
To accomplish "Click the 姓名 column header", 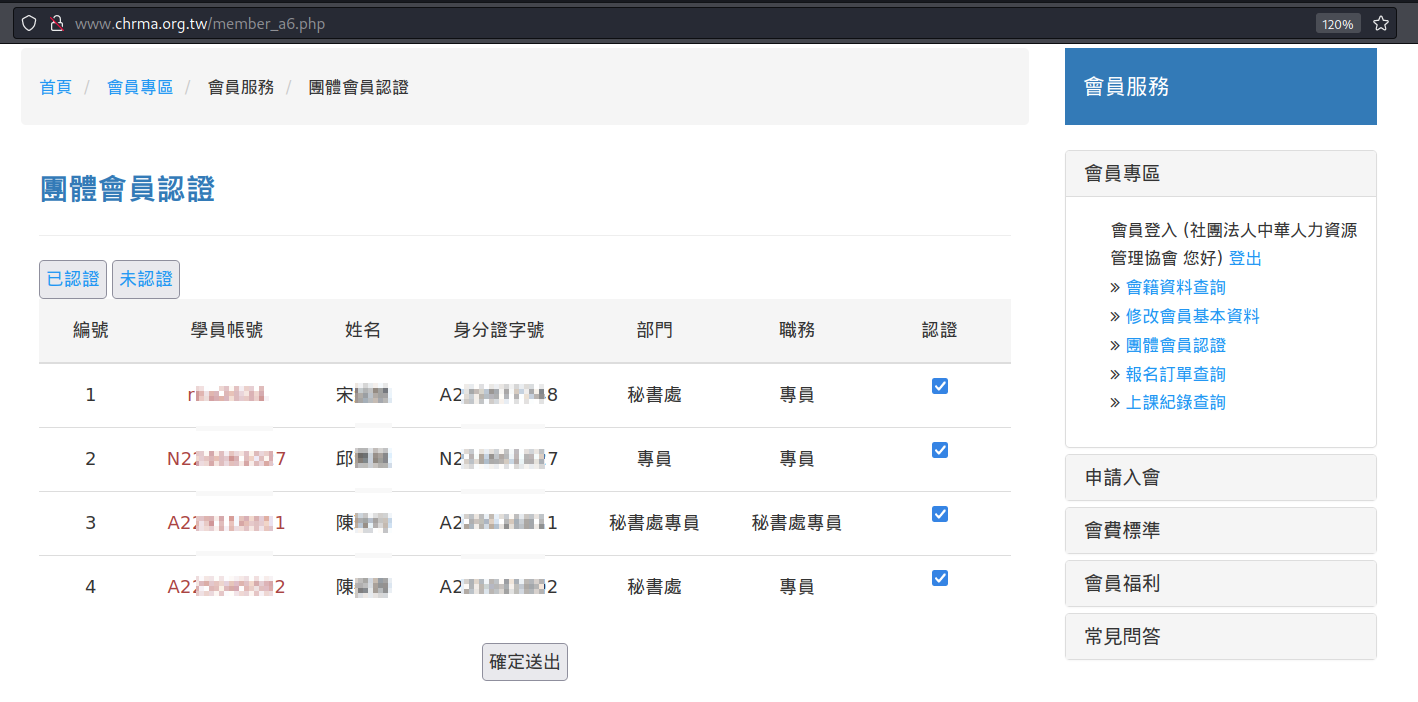I will click(x=363, y=330).
